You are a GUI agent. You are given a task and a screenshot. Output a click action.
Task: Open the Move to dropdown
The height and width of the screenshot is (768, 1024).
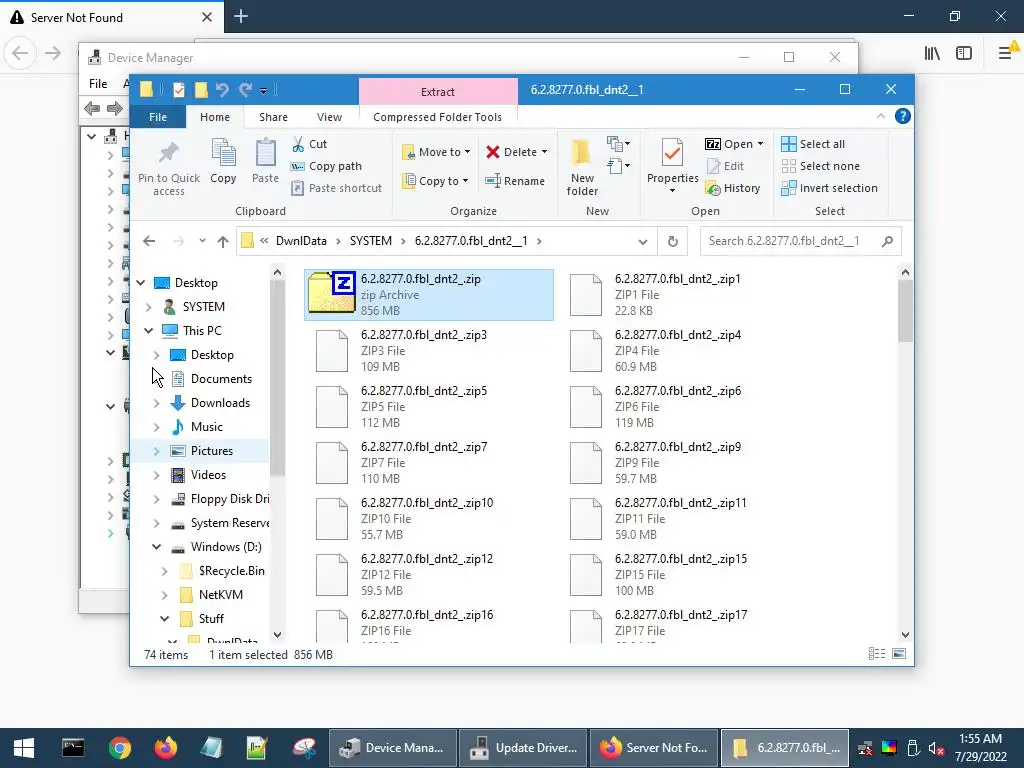pos(436,152)
